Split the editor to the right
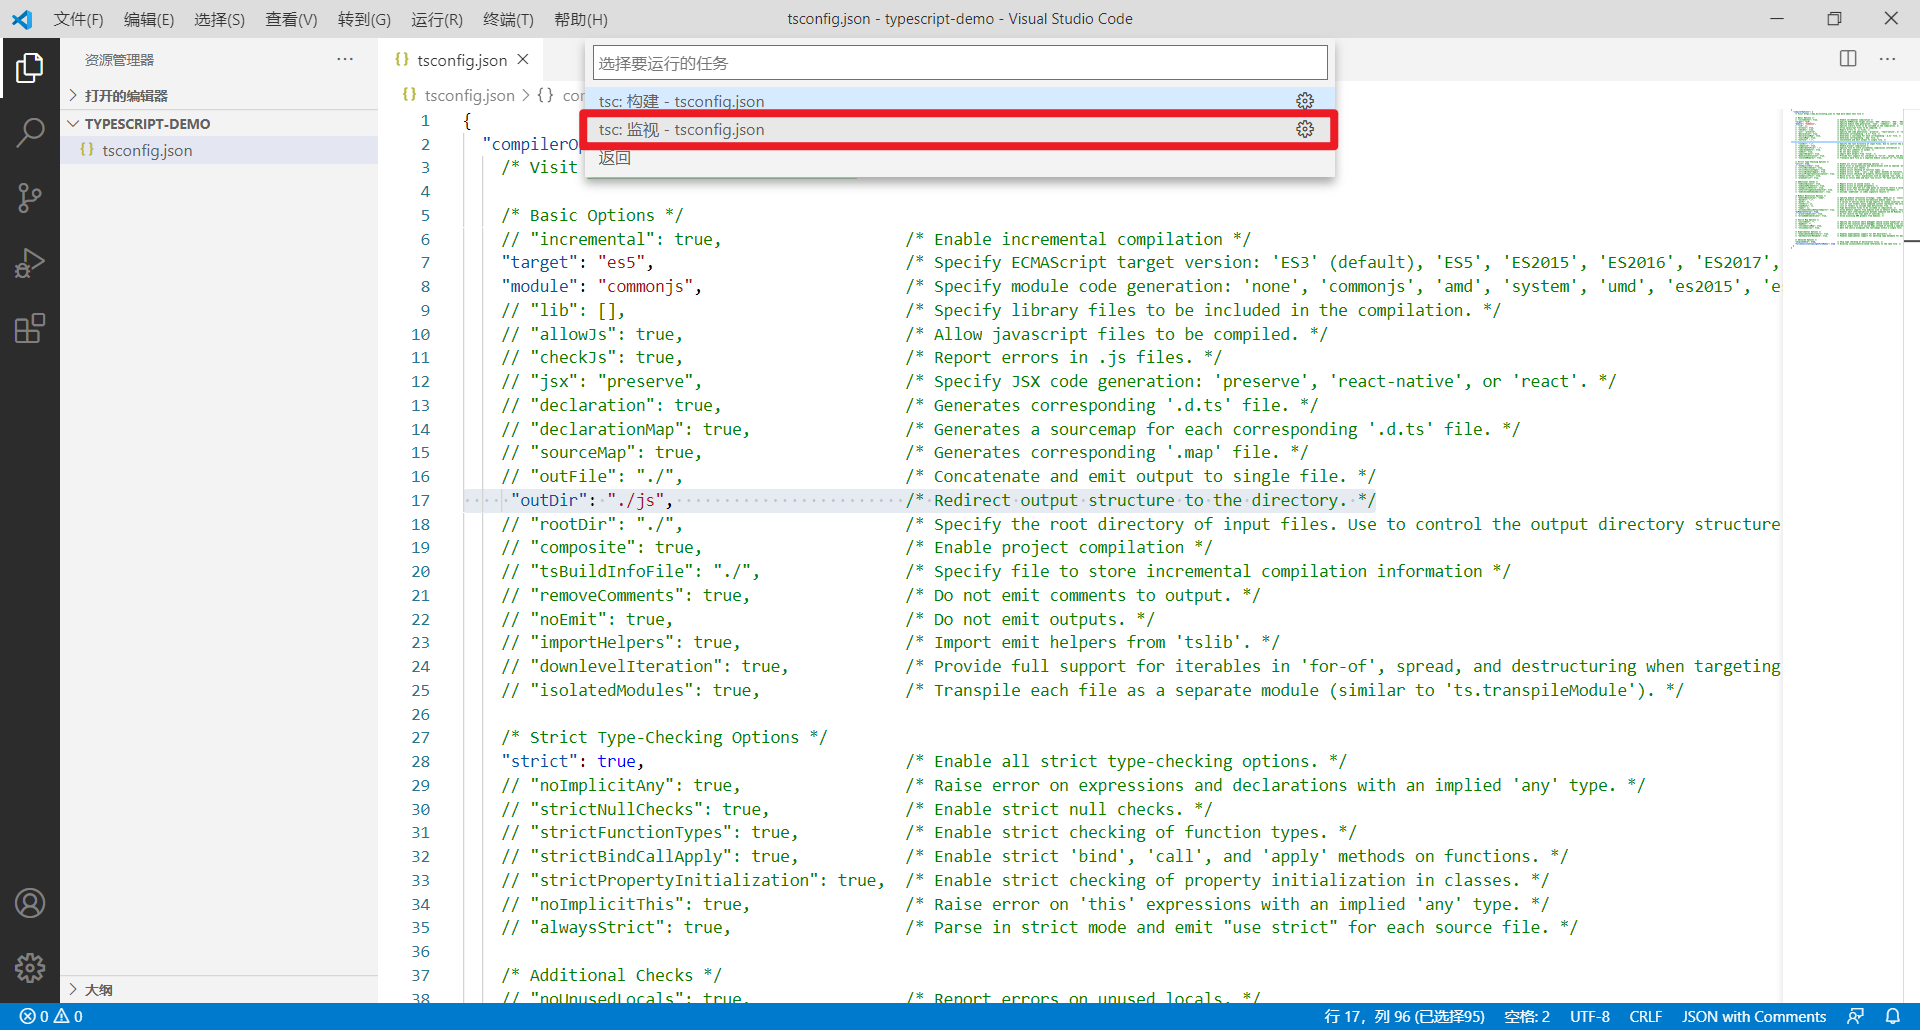1920x1030 pixels. 1848,59
